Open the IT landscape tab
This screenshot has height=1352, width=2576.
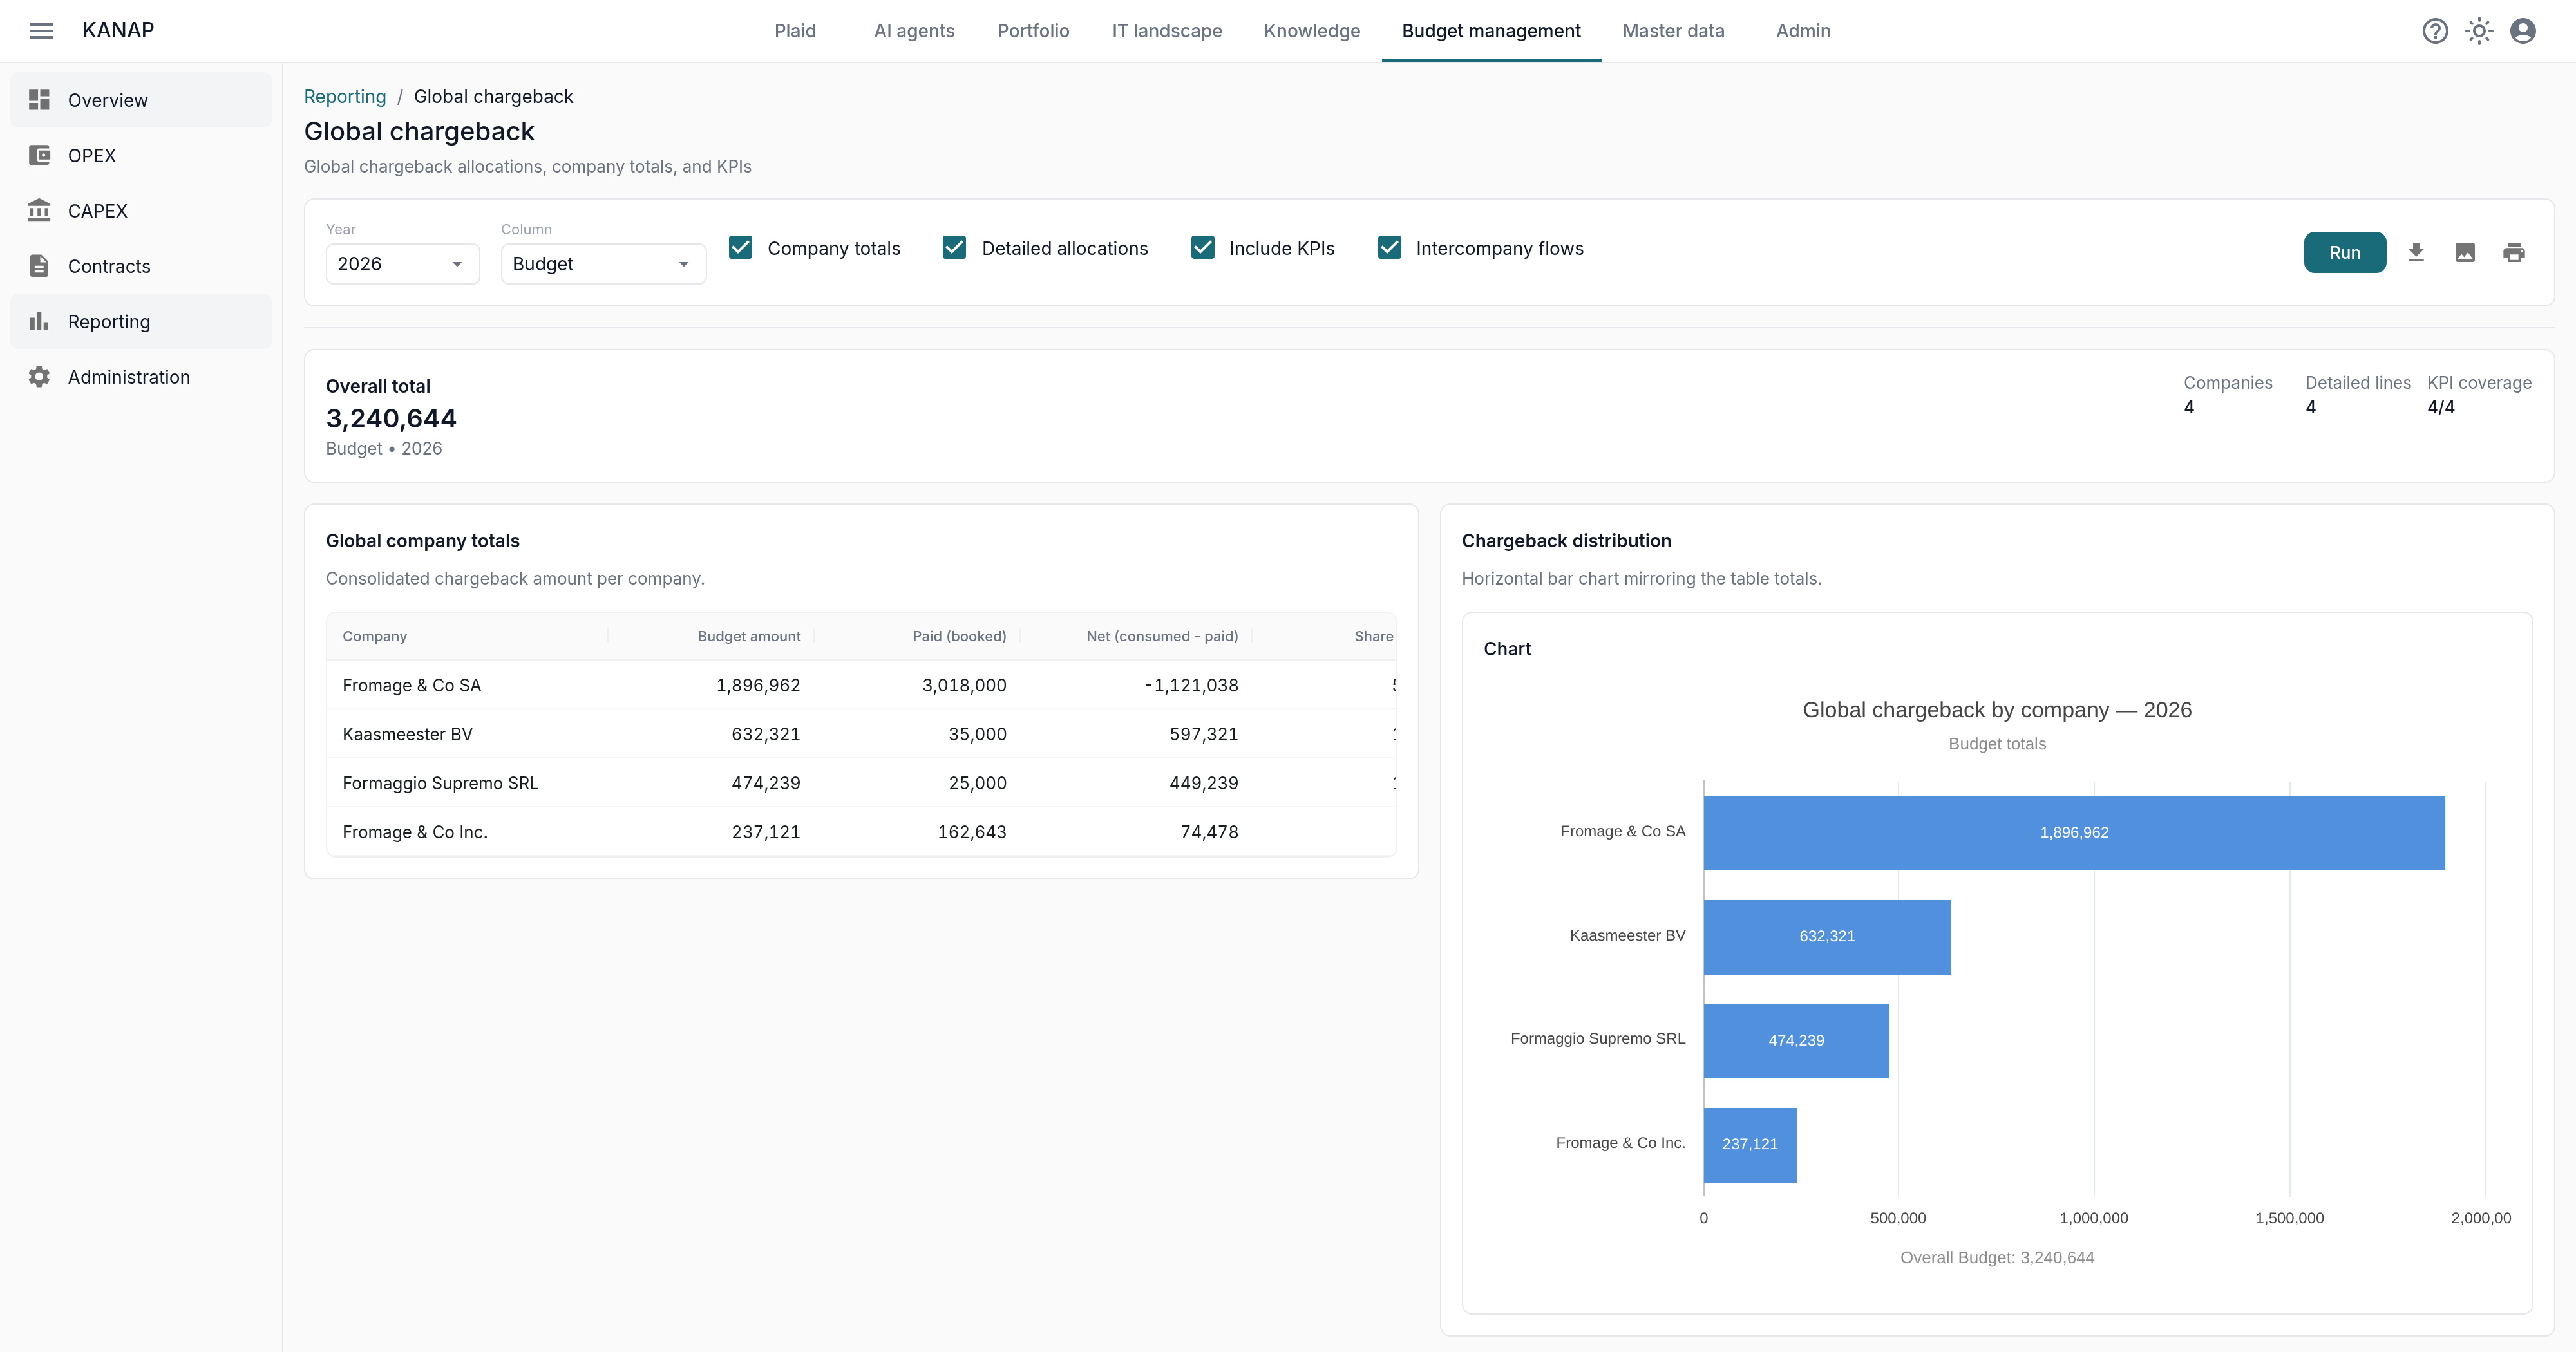[1167, 31]
